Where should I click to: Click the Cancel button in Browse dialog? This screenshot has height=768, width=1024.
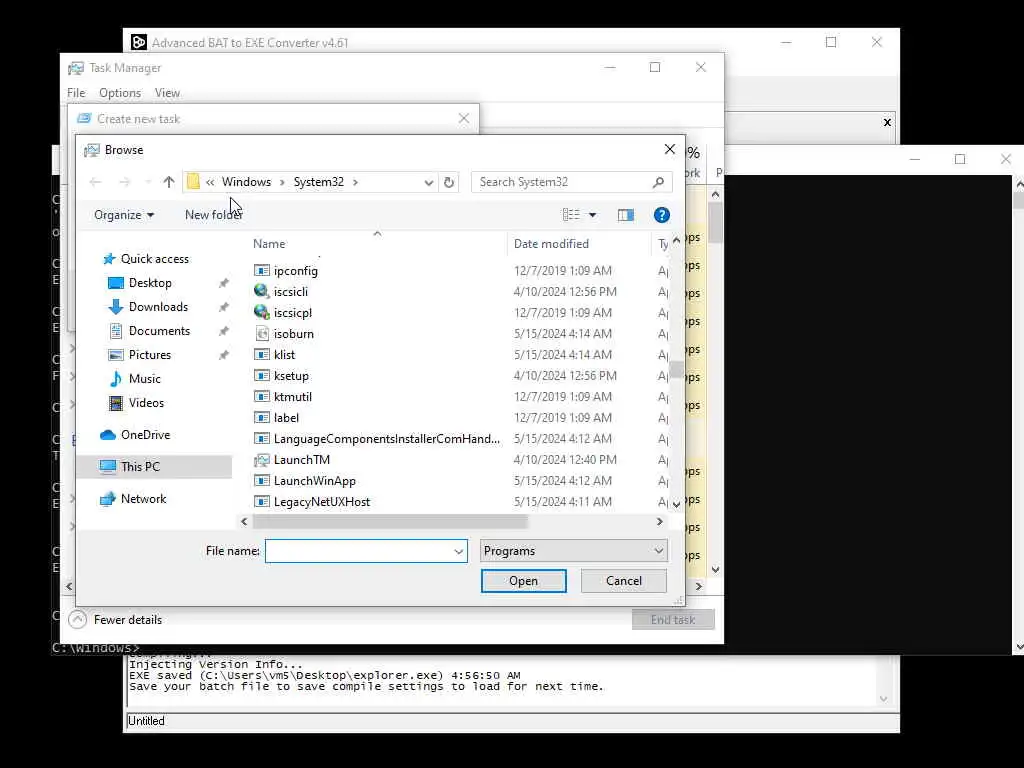click(x=624, y=581)
